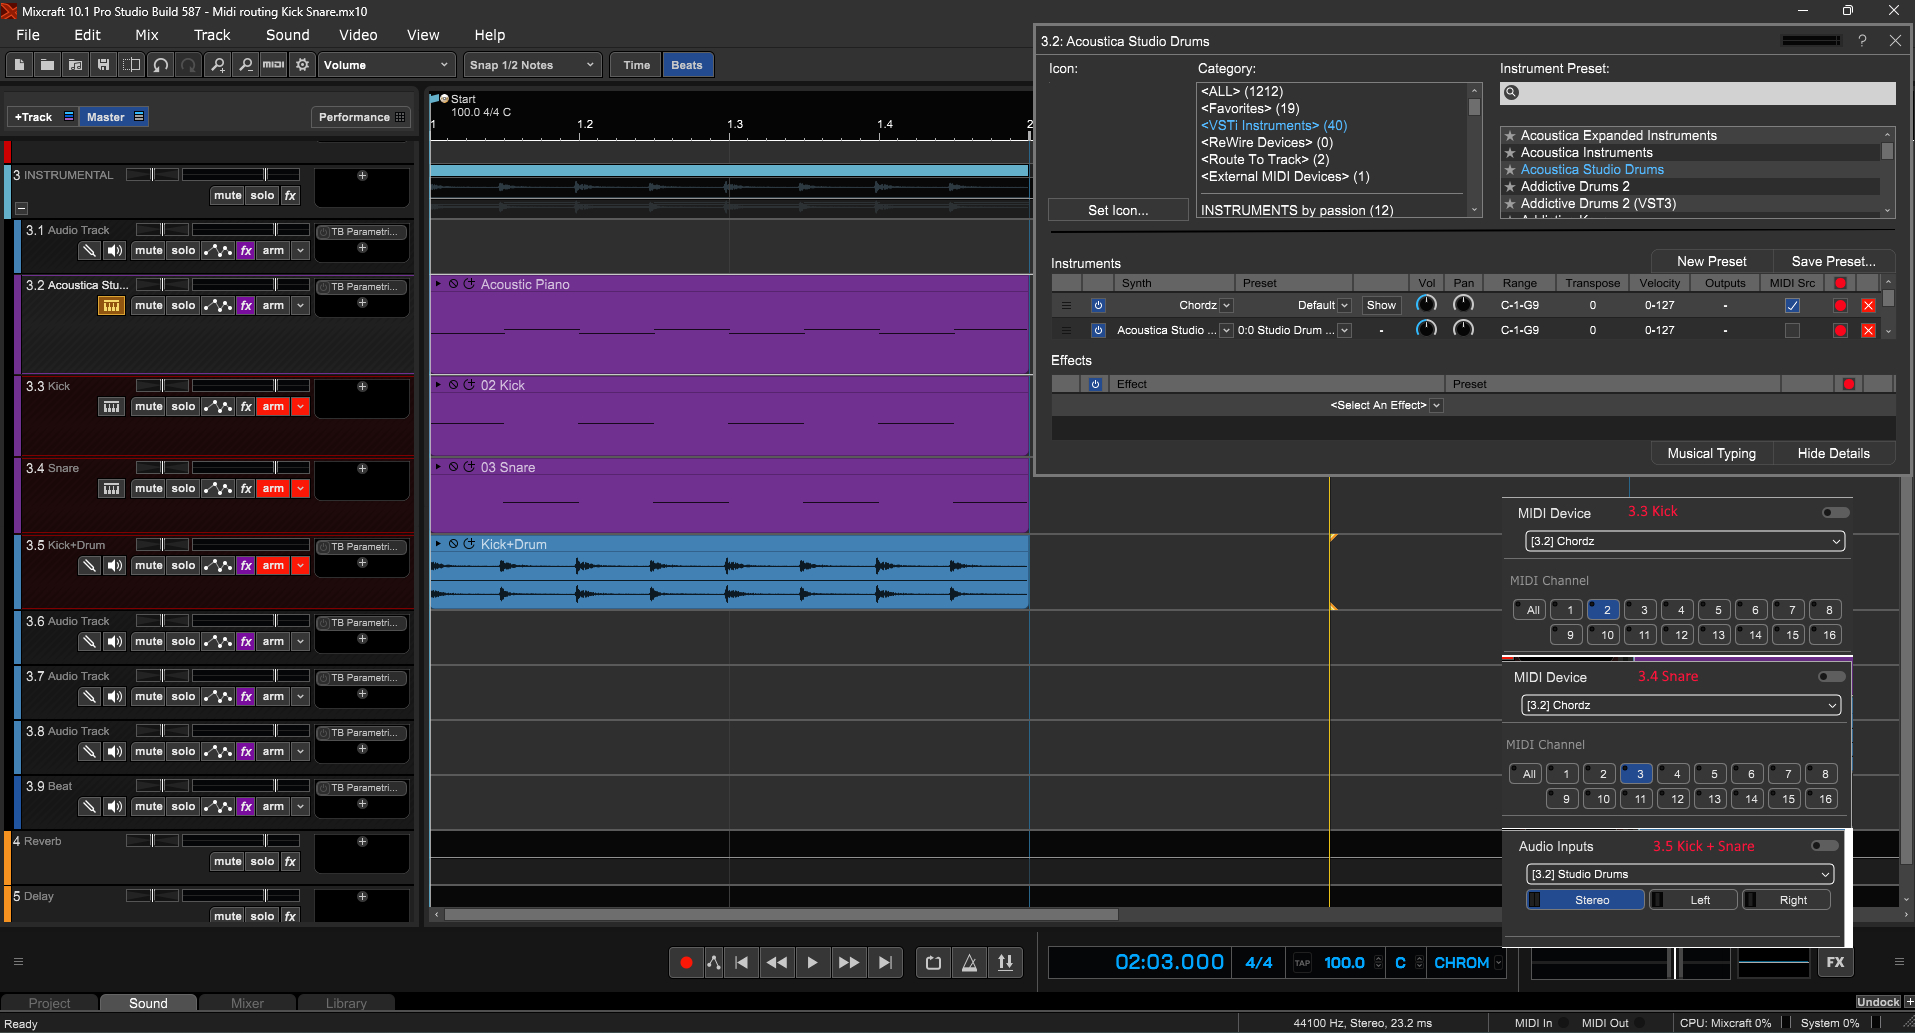Arm the 3.6 Audio Track
This screenshot has width=1915, height=1033.
[x=273, y=642]
